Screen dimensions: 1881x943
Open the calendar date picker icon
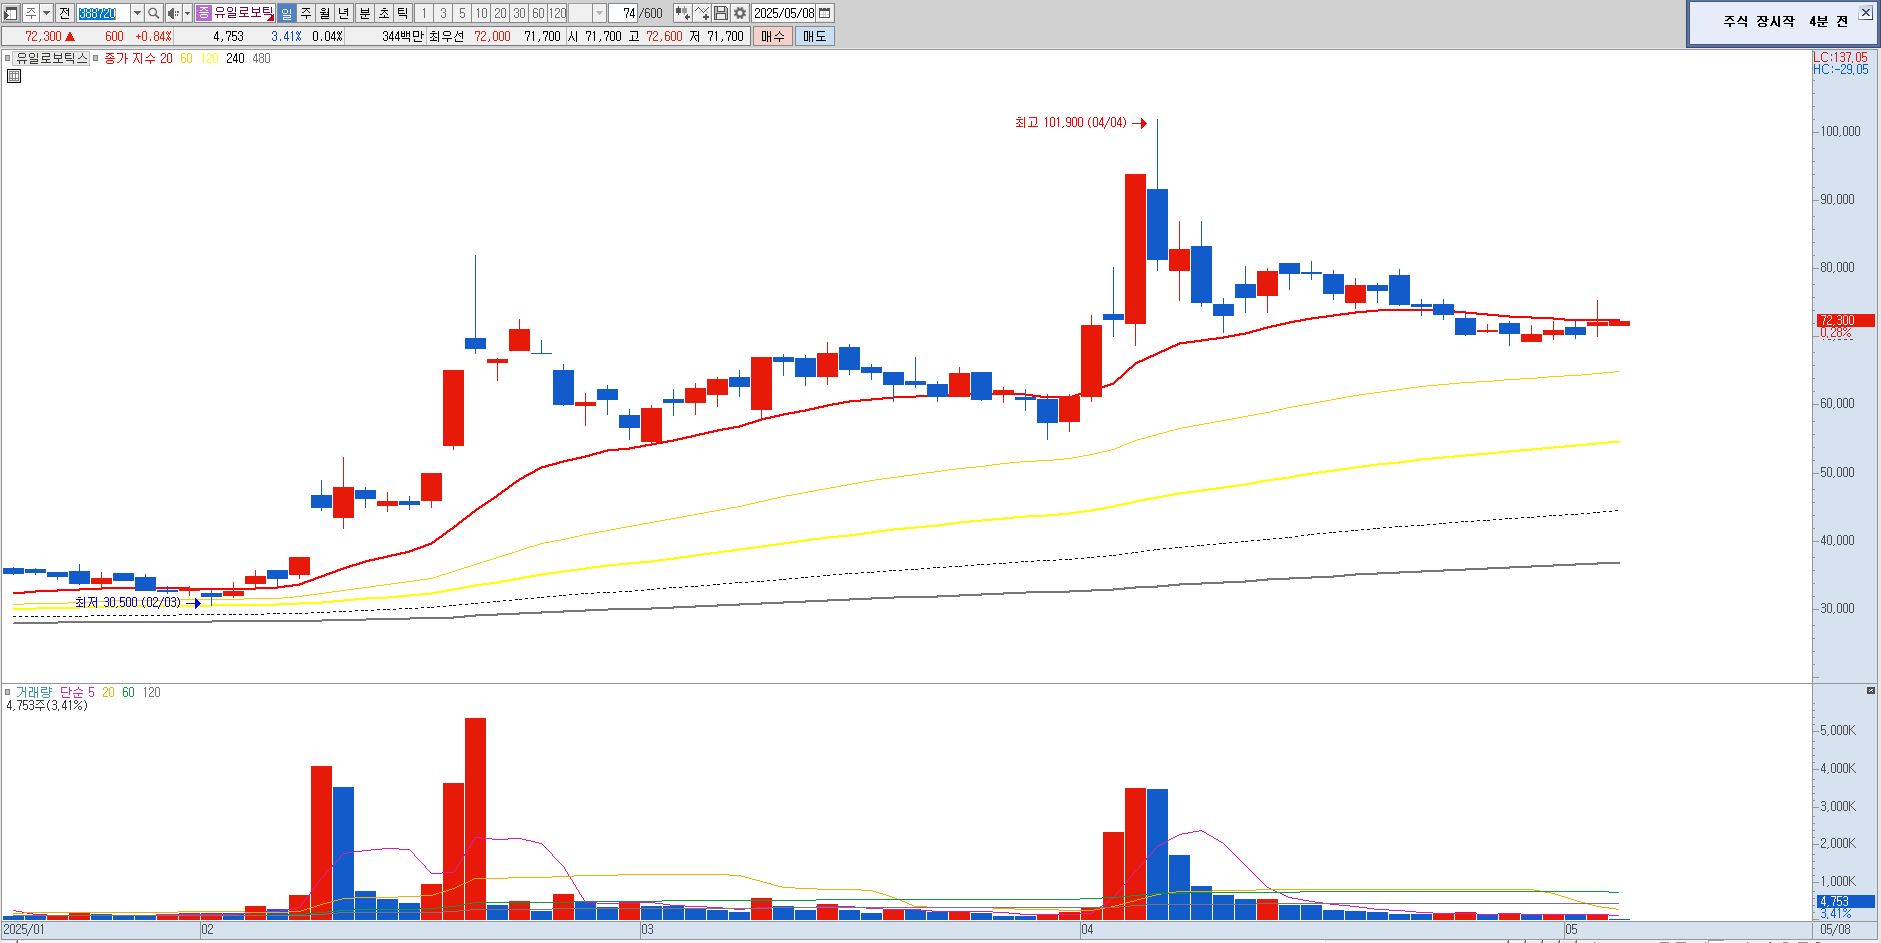coord(825,13)
